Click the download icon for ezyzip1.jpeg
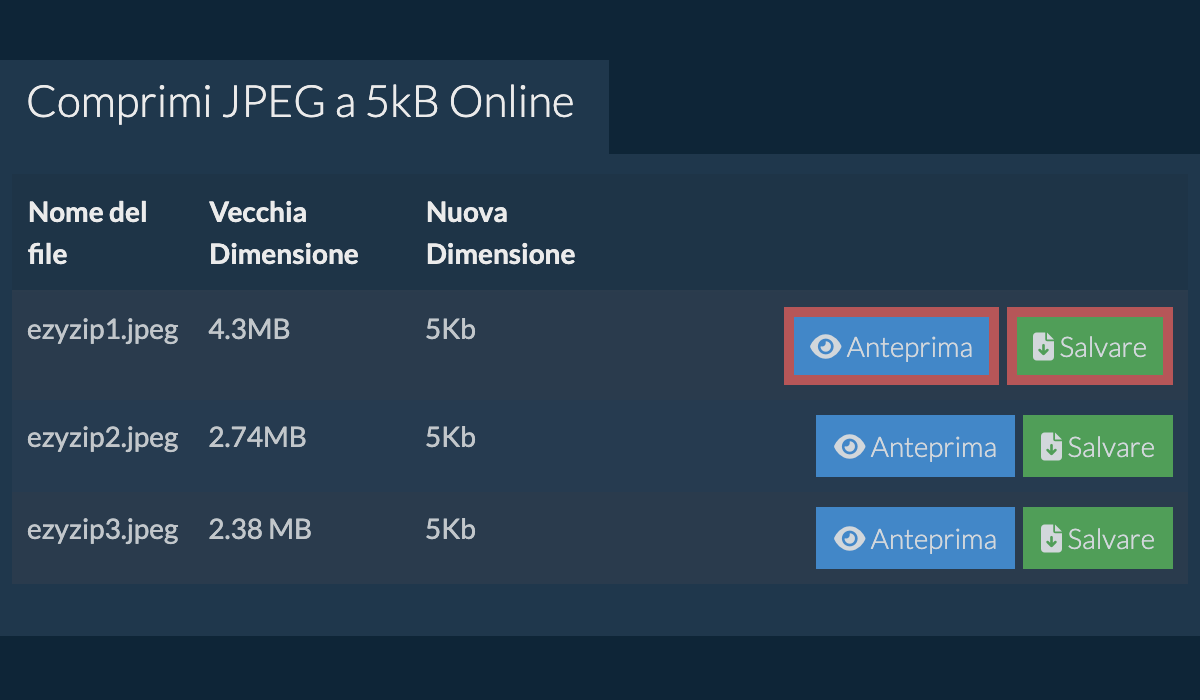The width and height of the screenshot is (1200, 700). tap(1043, 347)
